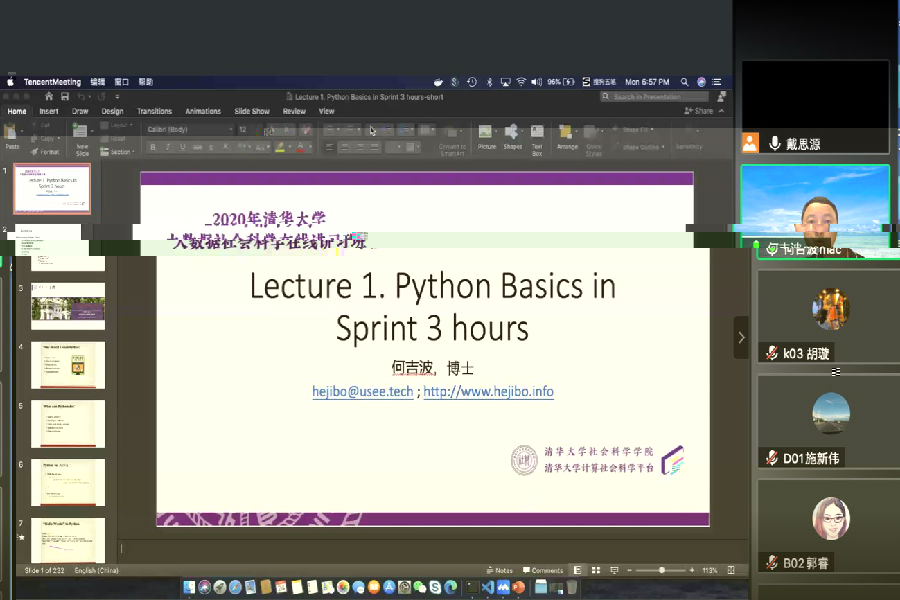This screenshot has height=600, width=900.
Task: Click the zoom in plus icon
Action: tap(692, 570)
